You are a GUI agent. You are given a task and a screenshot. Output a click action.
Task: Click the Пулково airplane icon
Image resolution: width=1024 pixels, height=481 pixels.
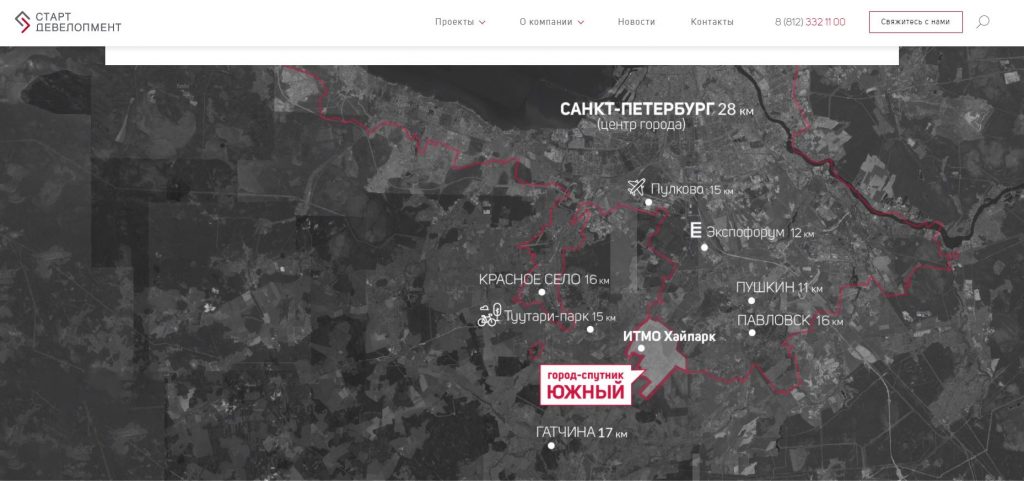click(636, 187)
